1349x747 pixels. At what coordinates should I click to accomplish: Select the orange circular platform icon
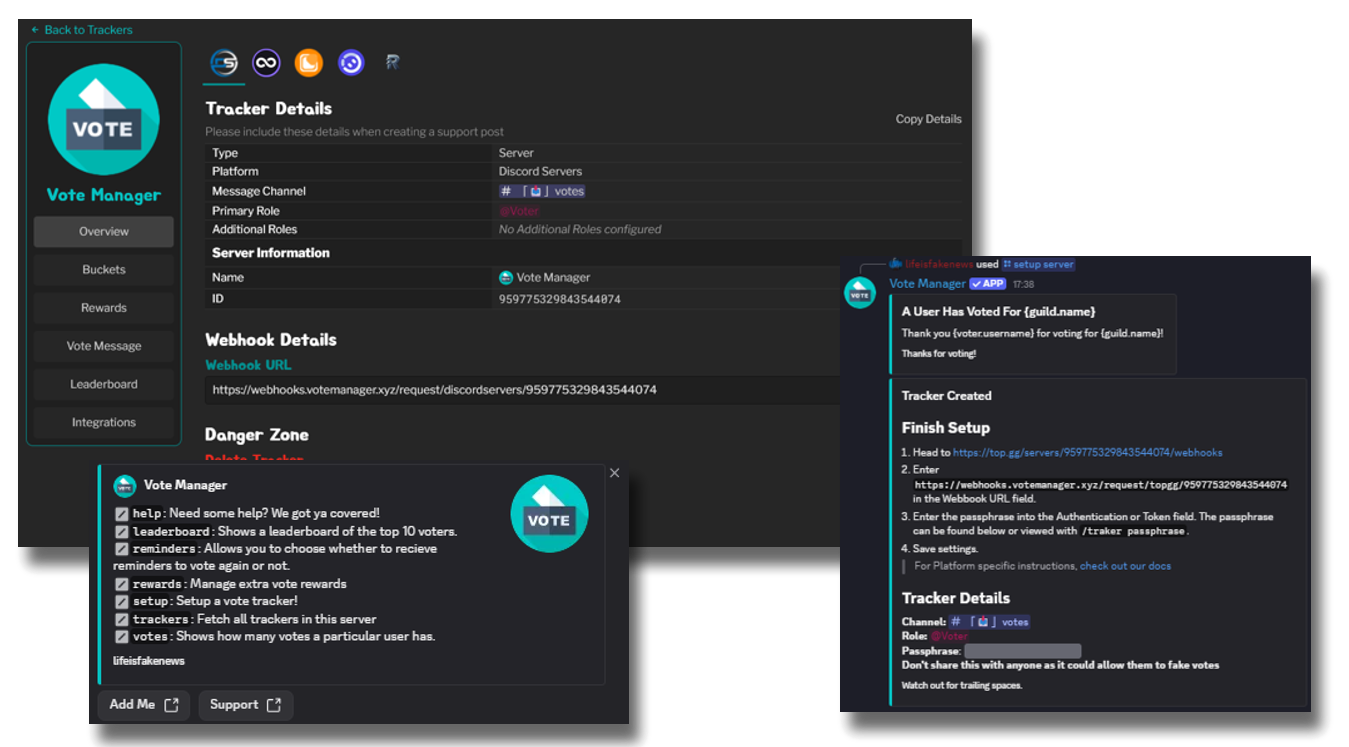pos(309,64)
